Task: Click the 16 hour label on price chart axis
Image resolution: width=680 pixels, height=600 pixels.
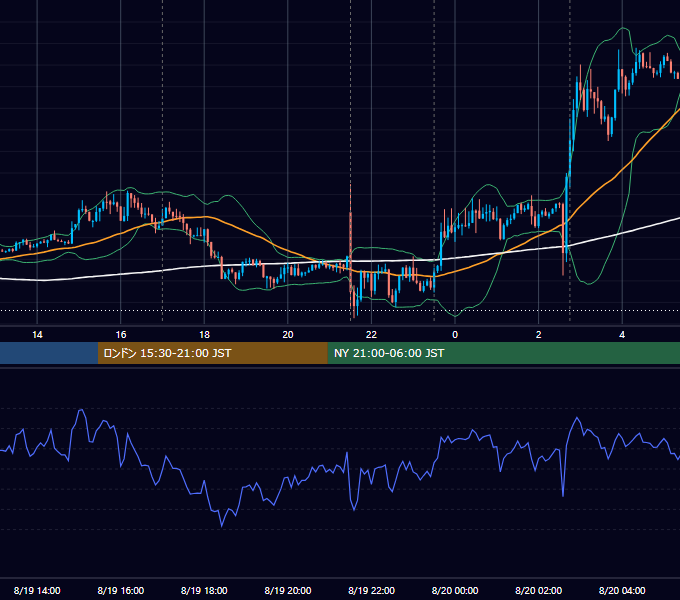Action: tap(121, 335)
